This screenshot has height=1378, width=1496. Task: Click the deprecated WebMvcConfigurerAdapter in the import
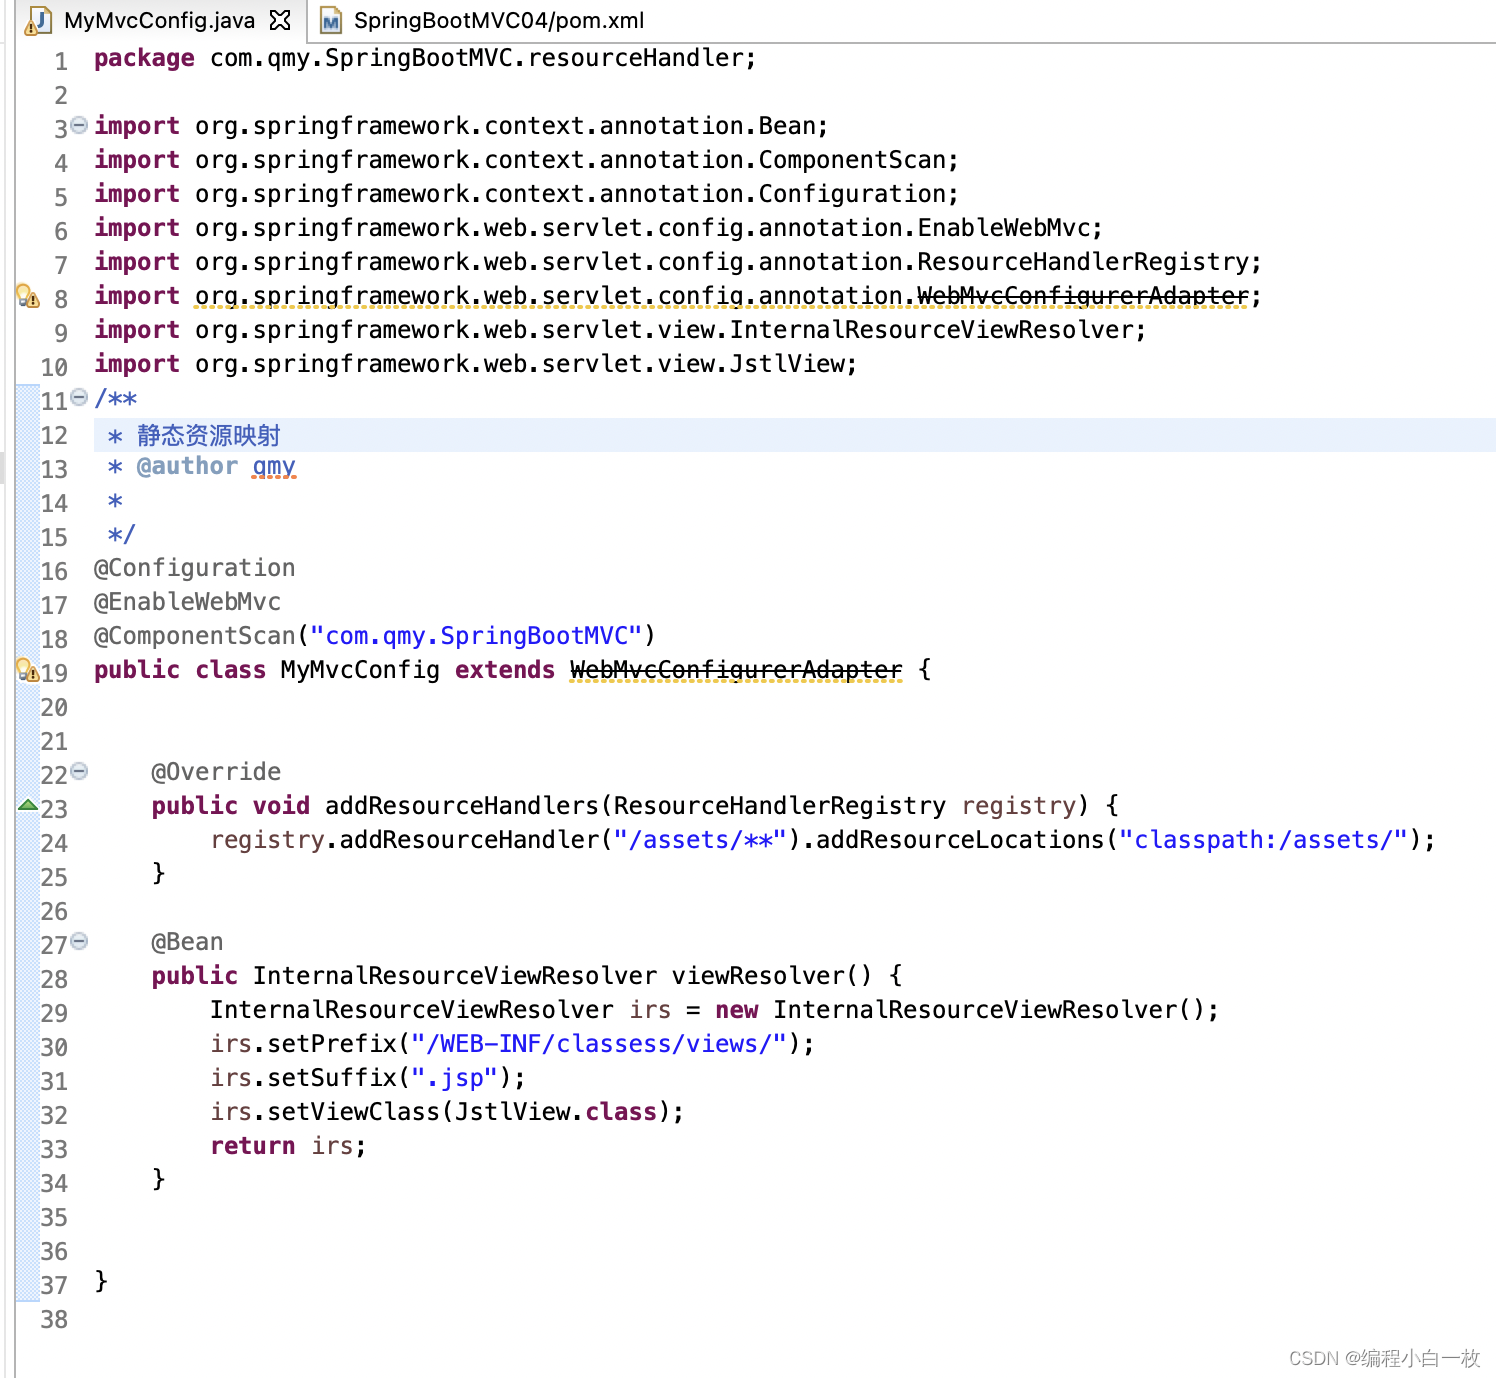click(1082, 296)
